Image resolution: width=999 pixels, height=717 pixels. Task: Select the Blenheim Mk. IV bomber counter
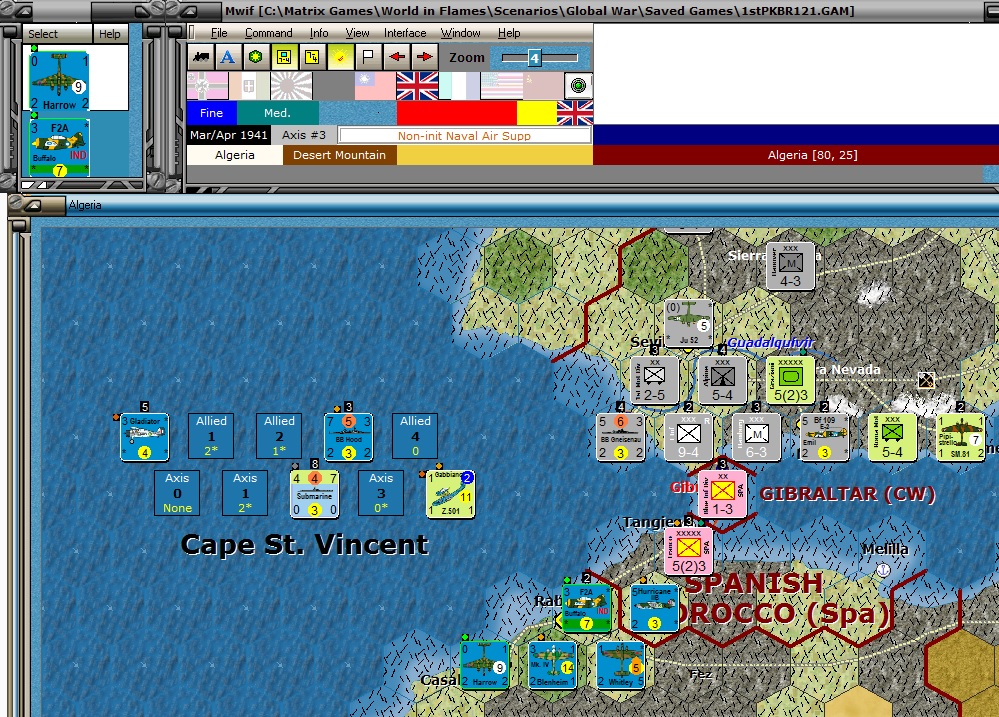tap(552, 665)
